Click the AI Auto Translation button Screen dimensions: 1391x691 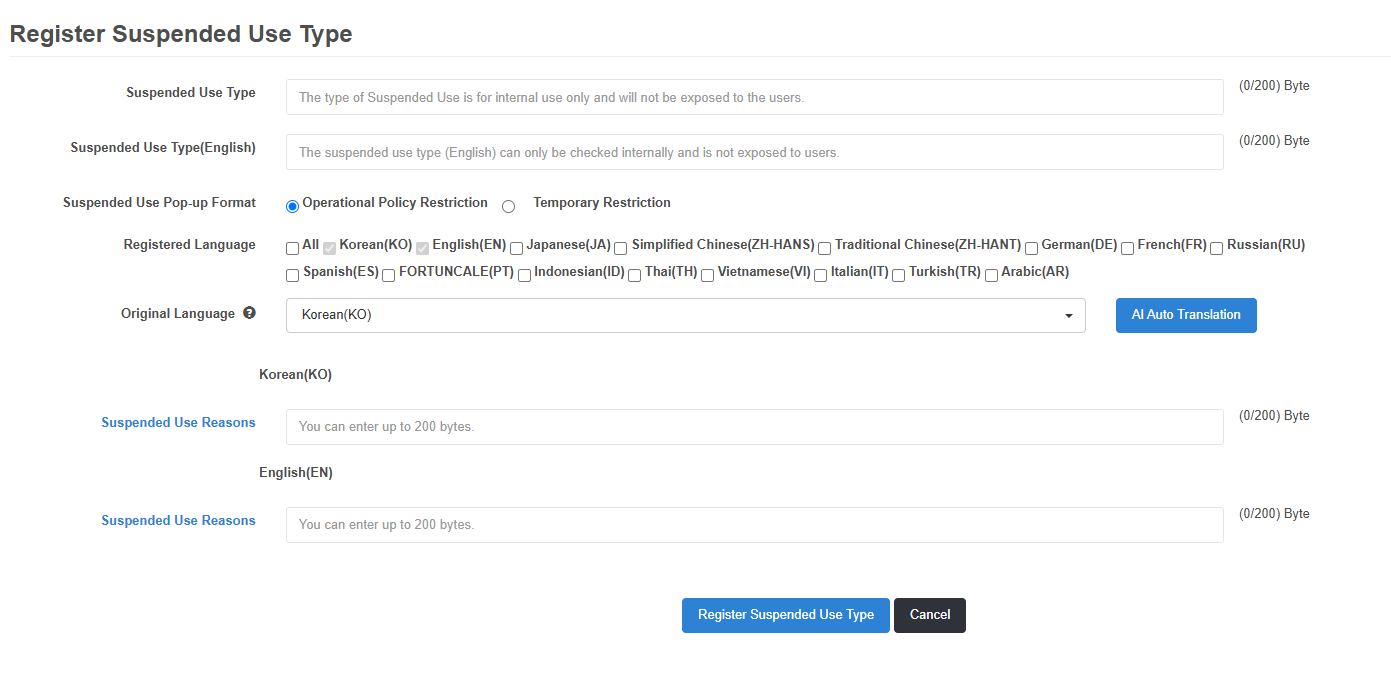point(1185,315)
